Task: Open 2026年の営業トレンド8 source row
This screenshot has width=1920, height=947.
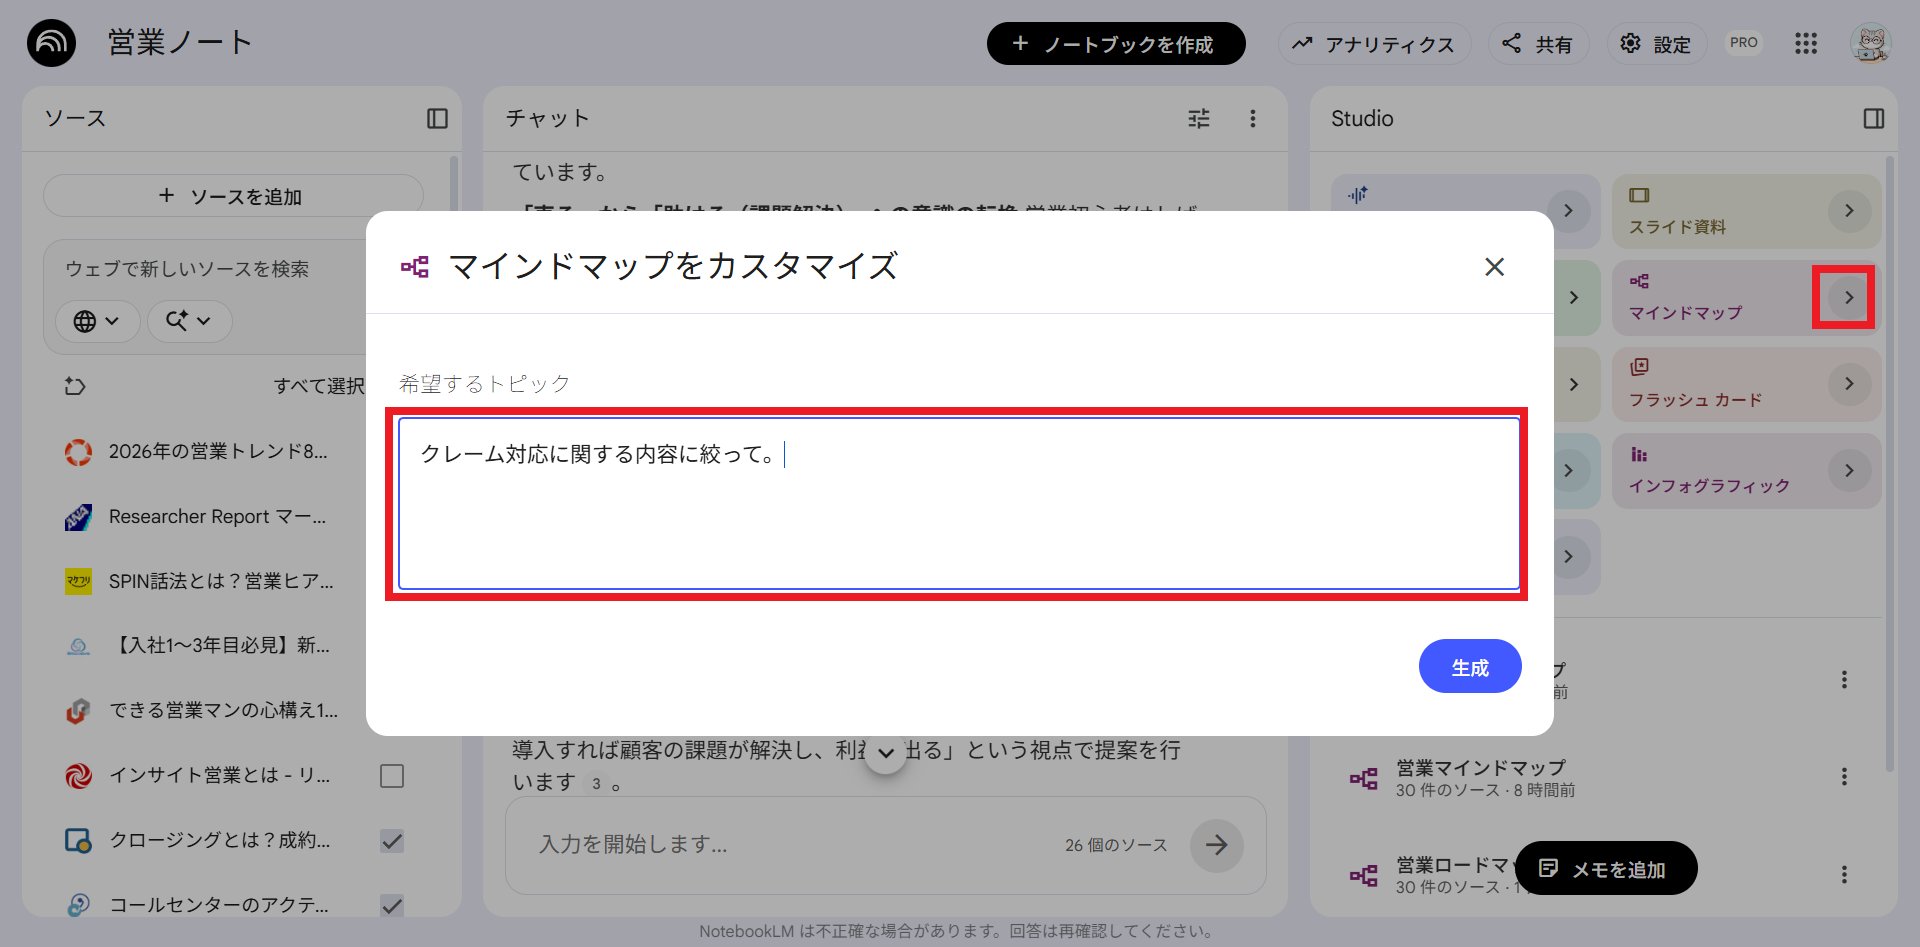Action: pyautogui.click(x=218, y=452)
